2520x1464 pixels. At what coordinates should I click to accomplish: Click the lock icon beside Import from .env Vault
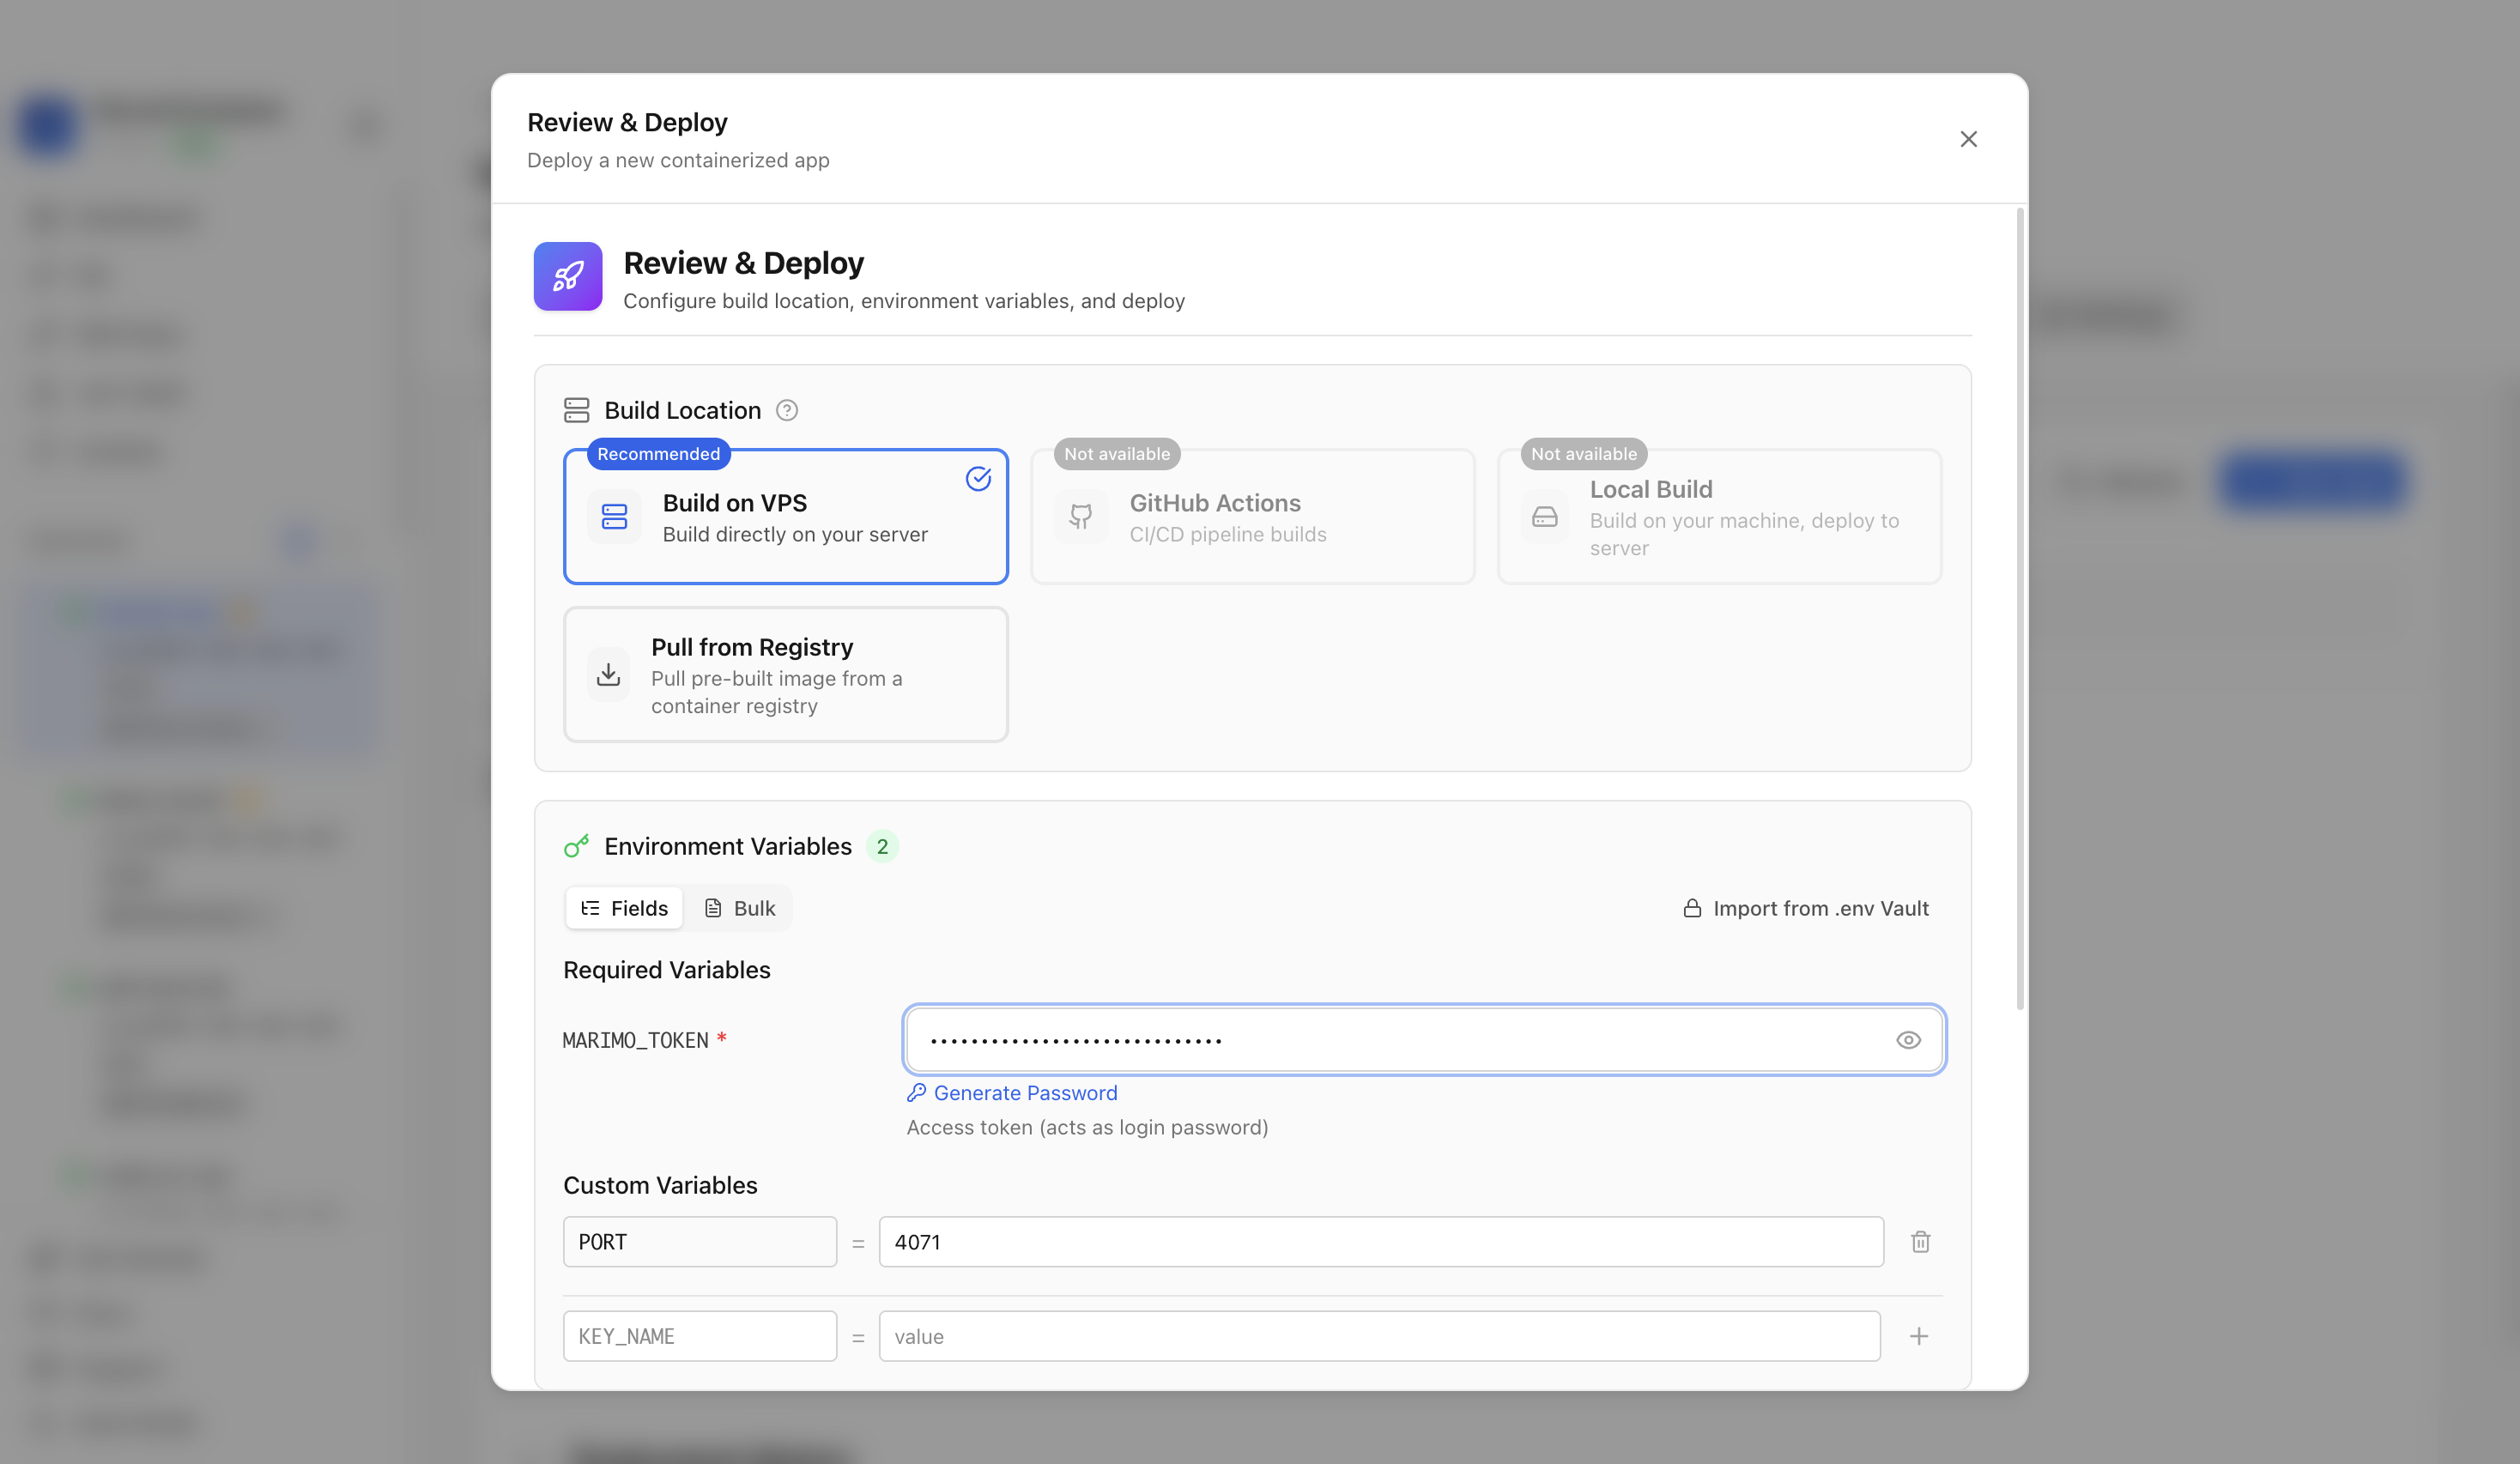(1692, 908)
